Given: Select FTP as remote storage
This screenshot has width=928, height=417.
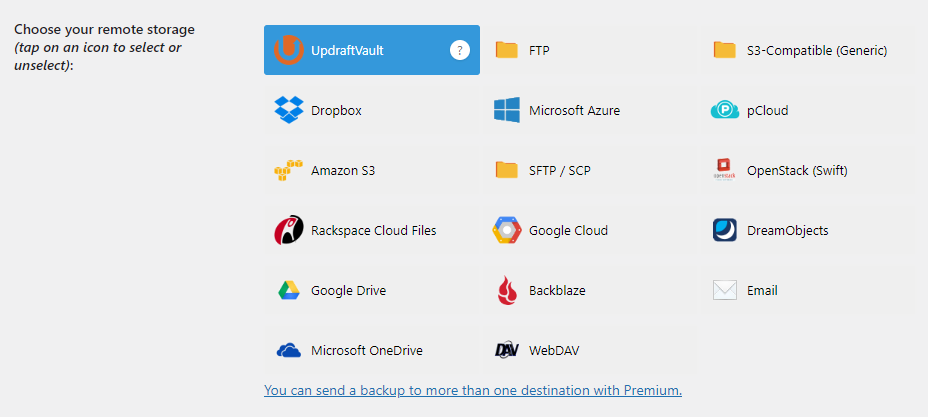Looking at the screenshot, I should 539,50.
